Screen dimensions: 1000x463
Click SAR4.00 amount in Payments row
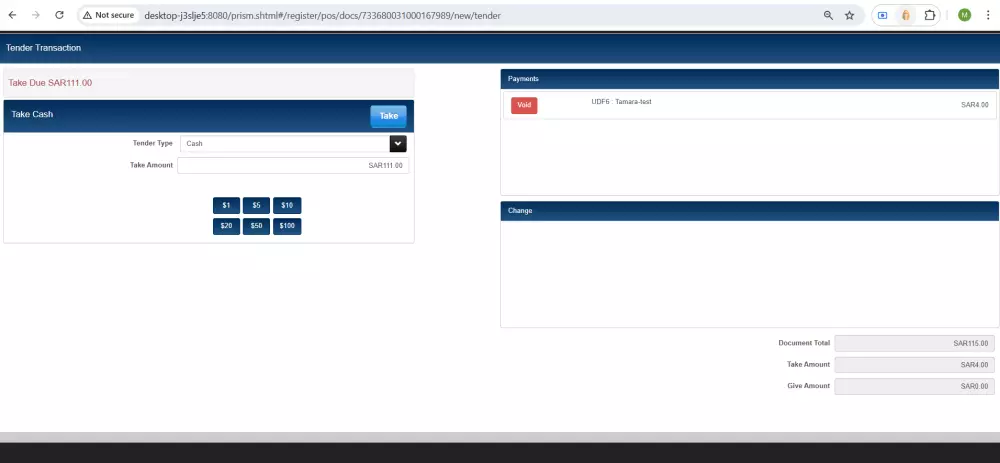point(974,105)
